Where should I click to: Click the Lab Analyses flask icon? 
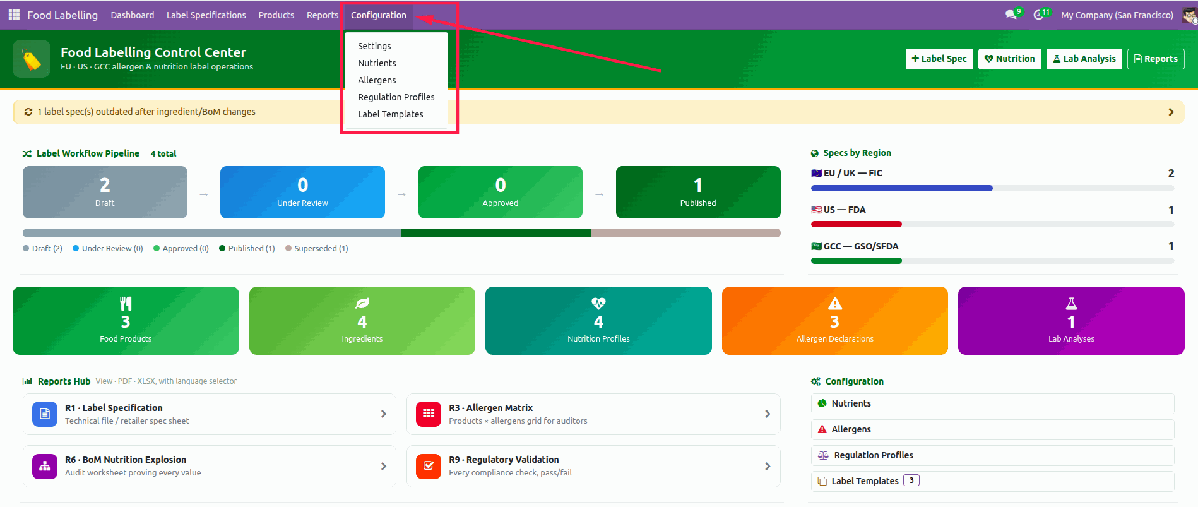(1071, 303)
